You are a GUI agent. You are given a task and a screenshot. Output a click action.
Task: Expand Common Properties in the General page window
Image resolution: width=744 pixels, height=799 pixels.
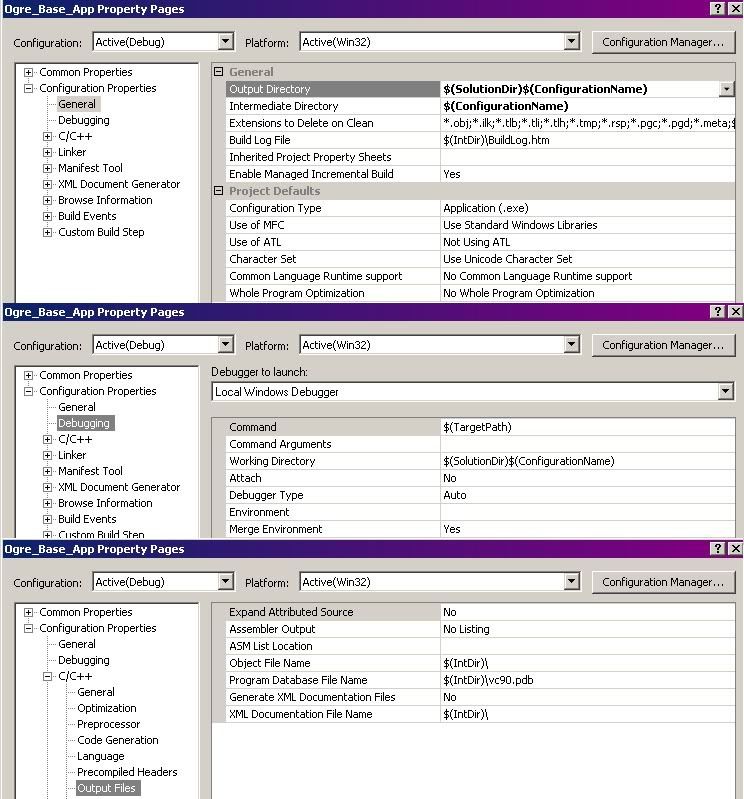pyautogui.click(x=29, y=72)
